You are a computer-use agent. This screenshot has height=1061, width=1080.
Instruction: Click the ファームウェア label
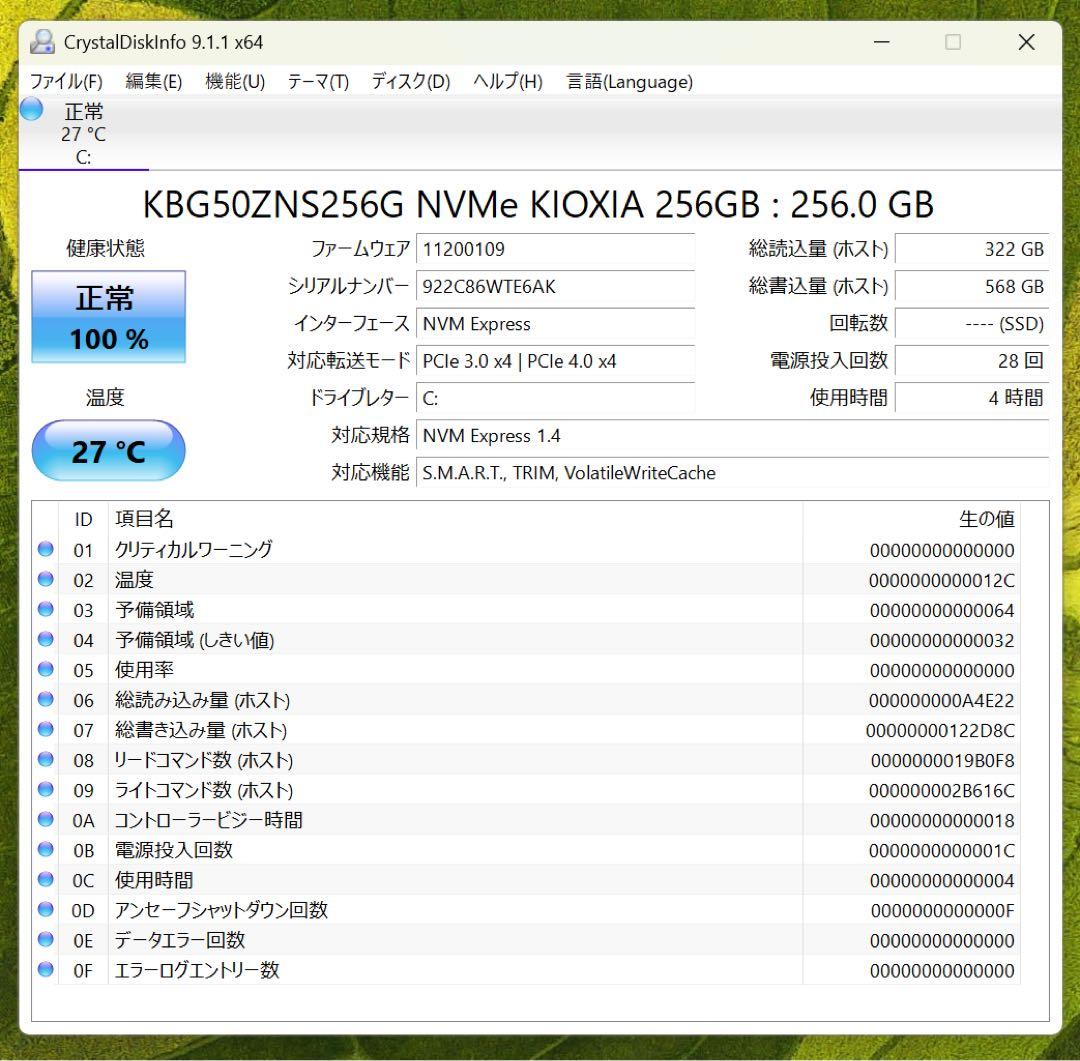point(360,249)
